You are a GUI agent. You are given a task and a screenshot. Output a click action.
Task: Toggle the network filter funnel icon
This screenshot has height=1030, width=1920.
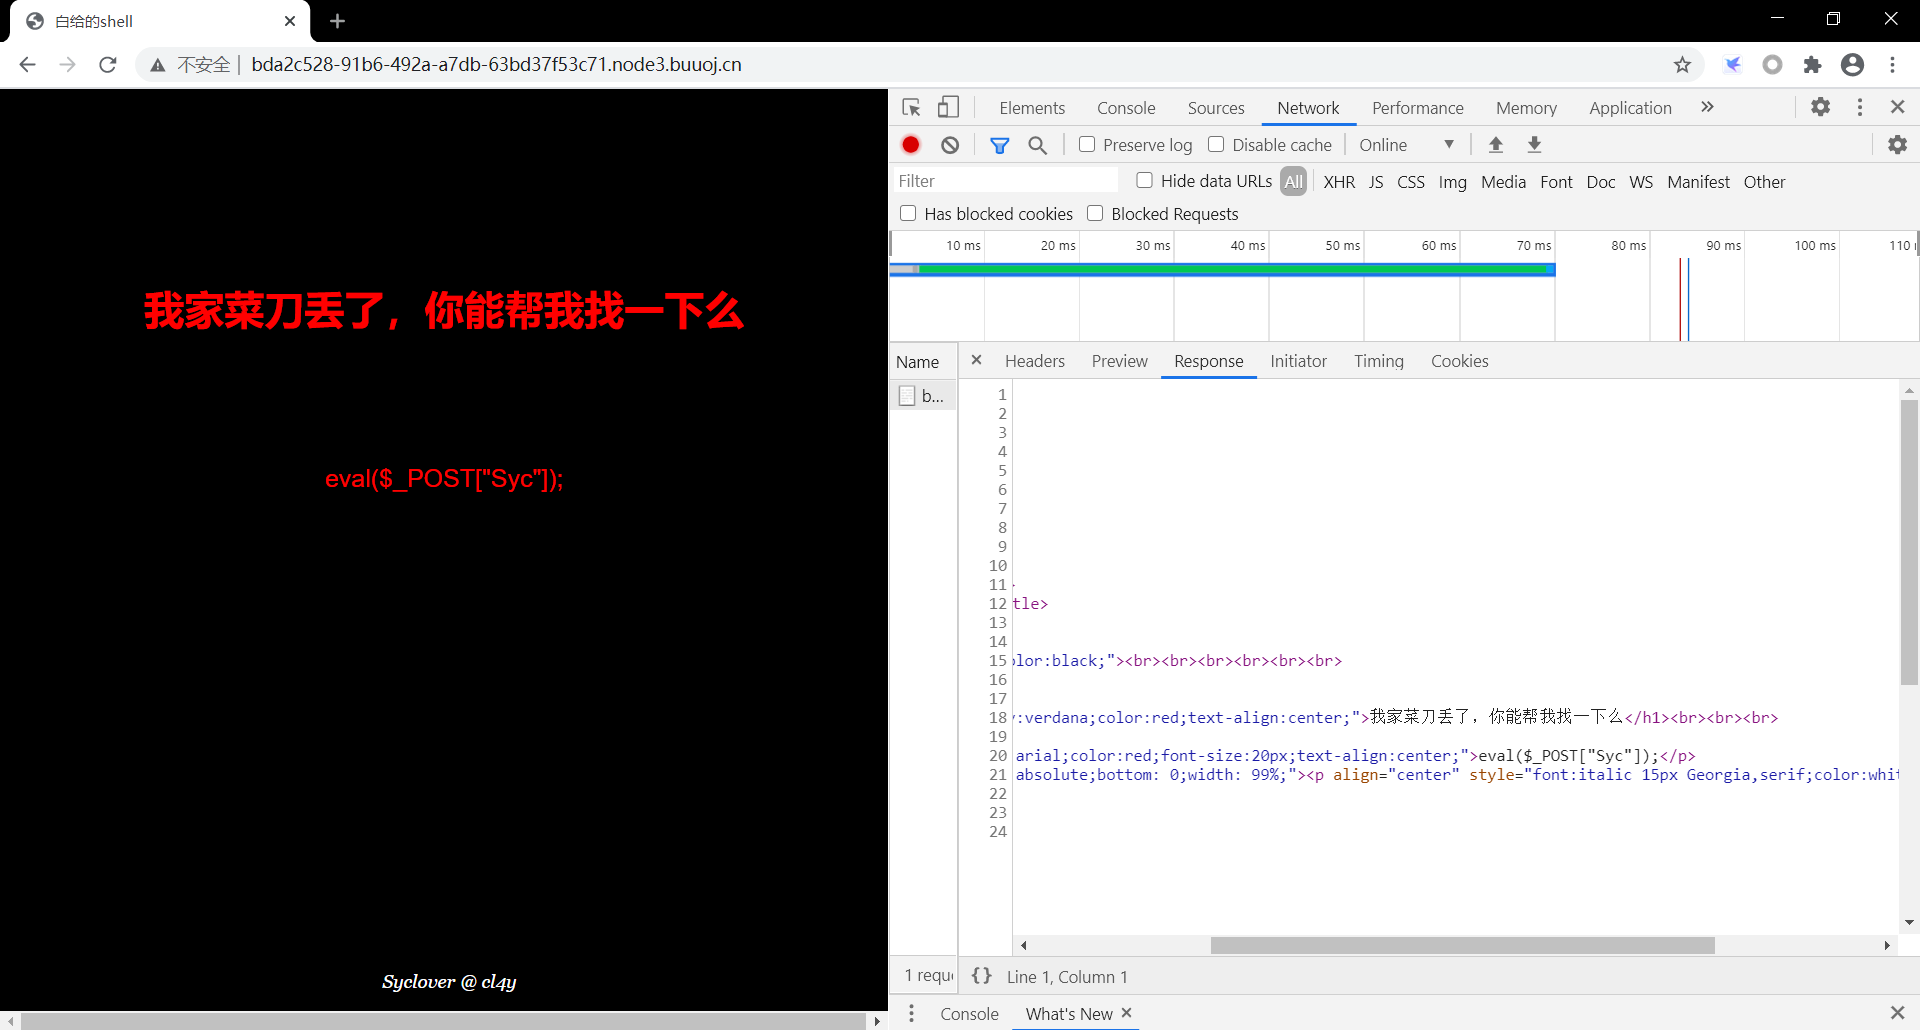[999, 145]
